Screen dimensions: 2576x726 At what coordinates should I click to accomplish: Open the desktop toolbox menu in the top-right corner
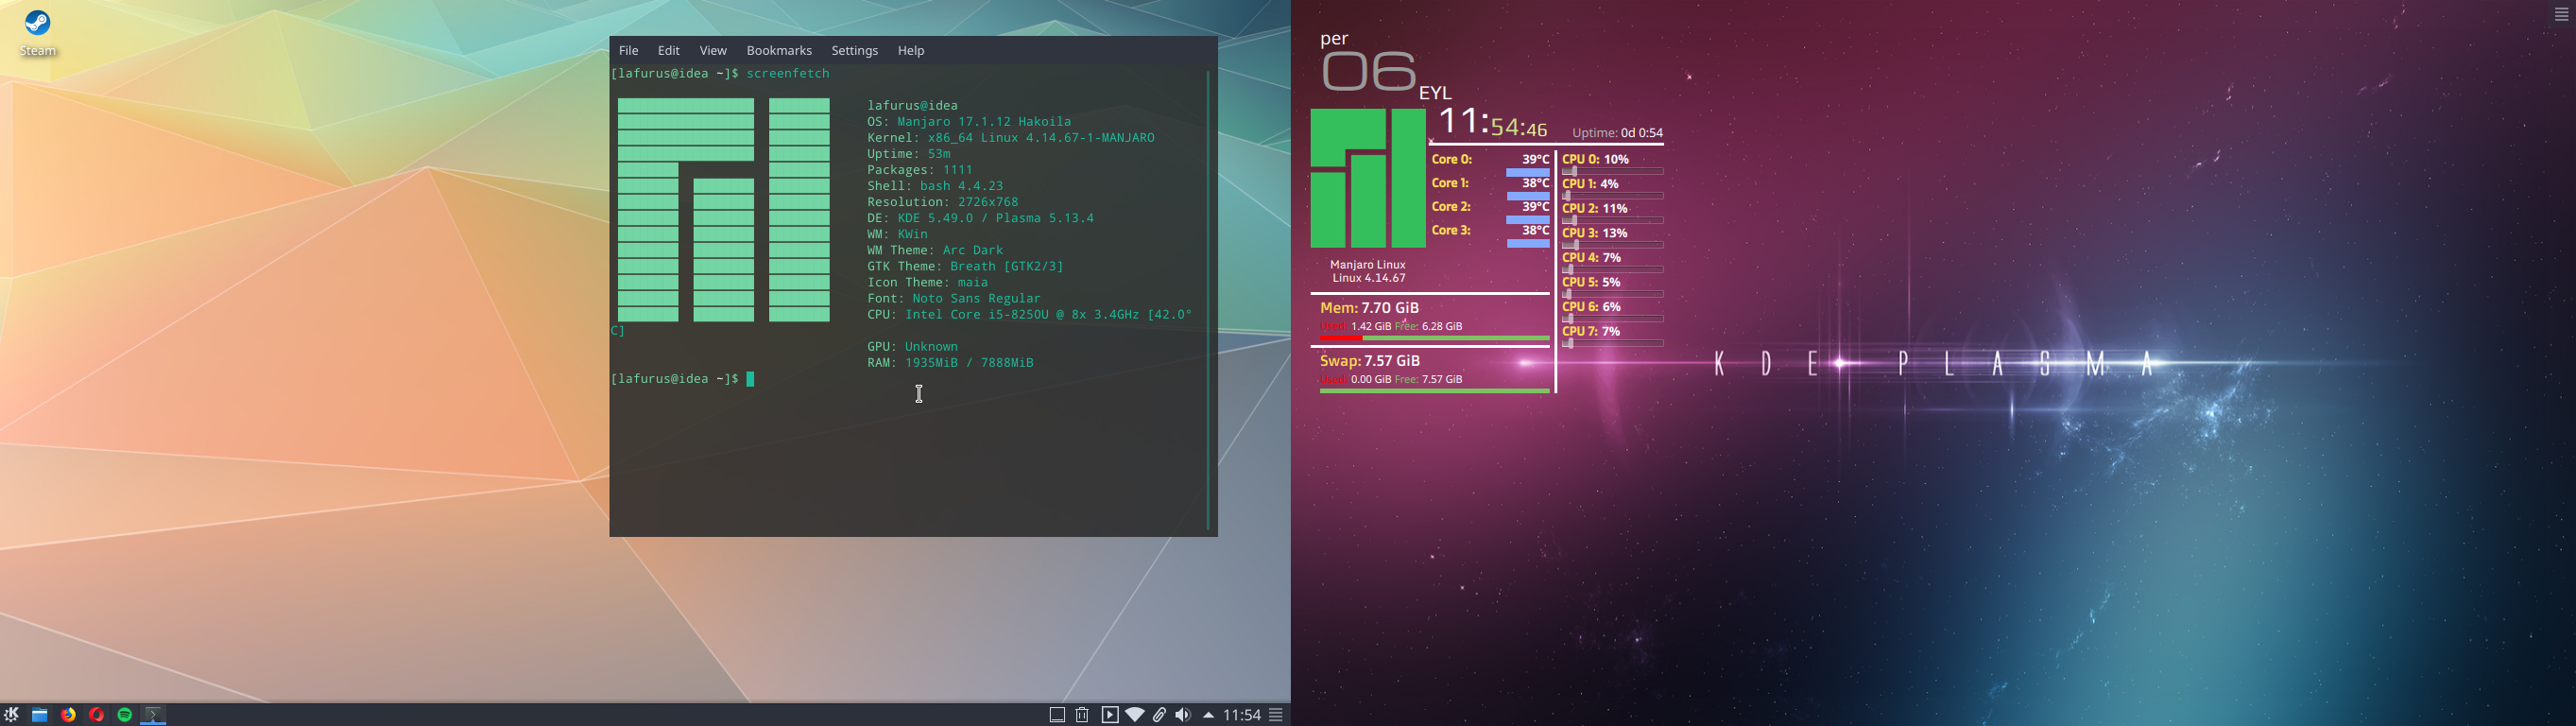(x=2561, y=14)
